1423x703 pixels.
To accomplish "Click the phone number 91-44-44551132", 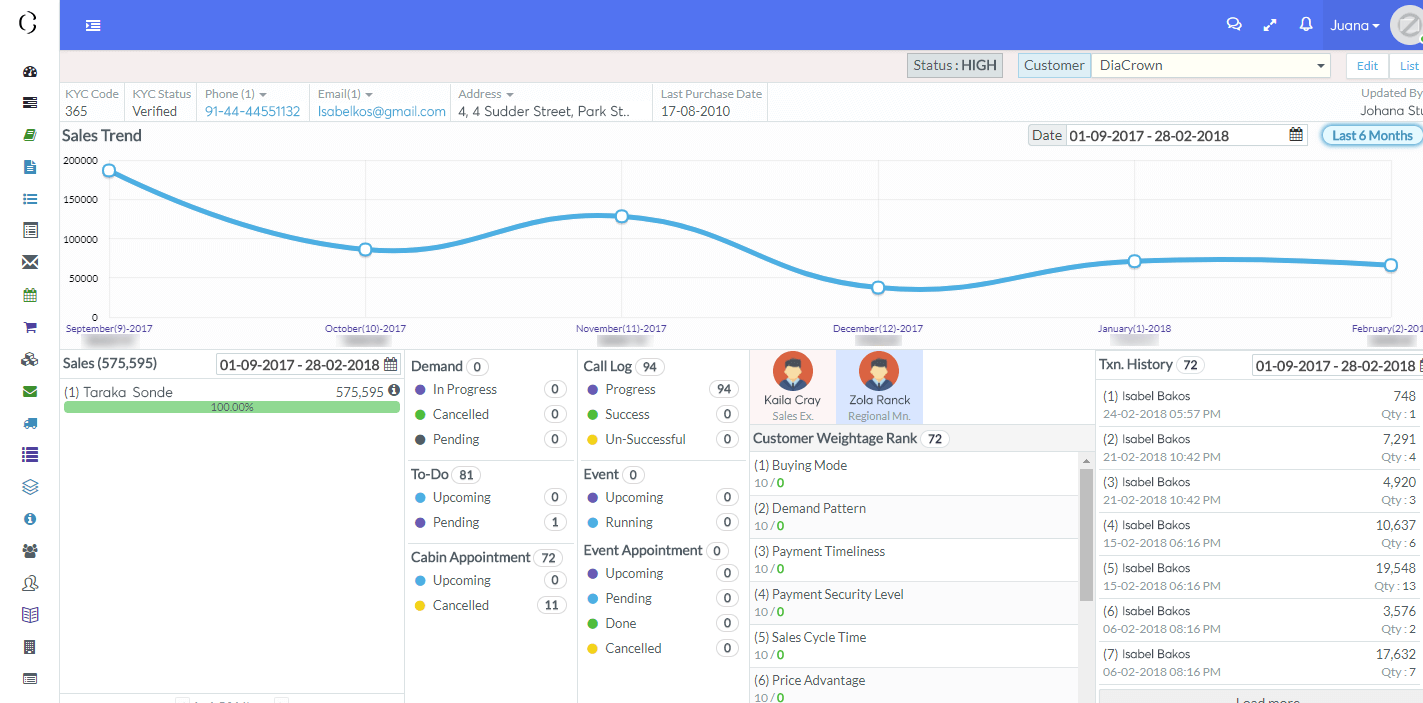I will (252, 111).
